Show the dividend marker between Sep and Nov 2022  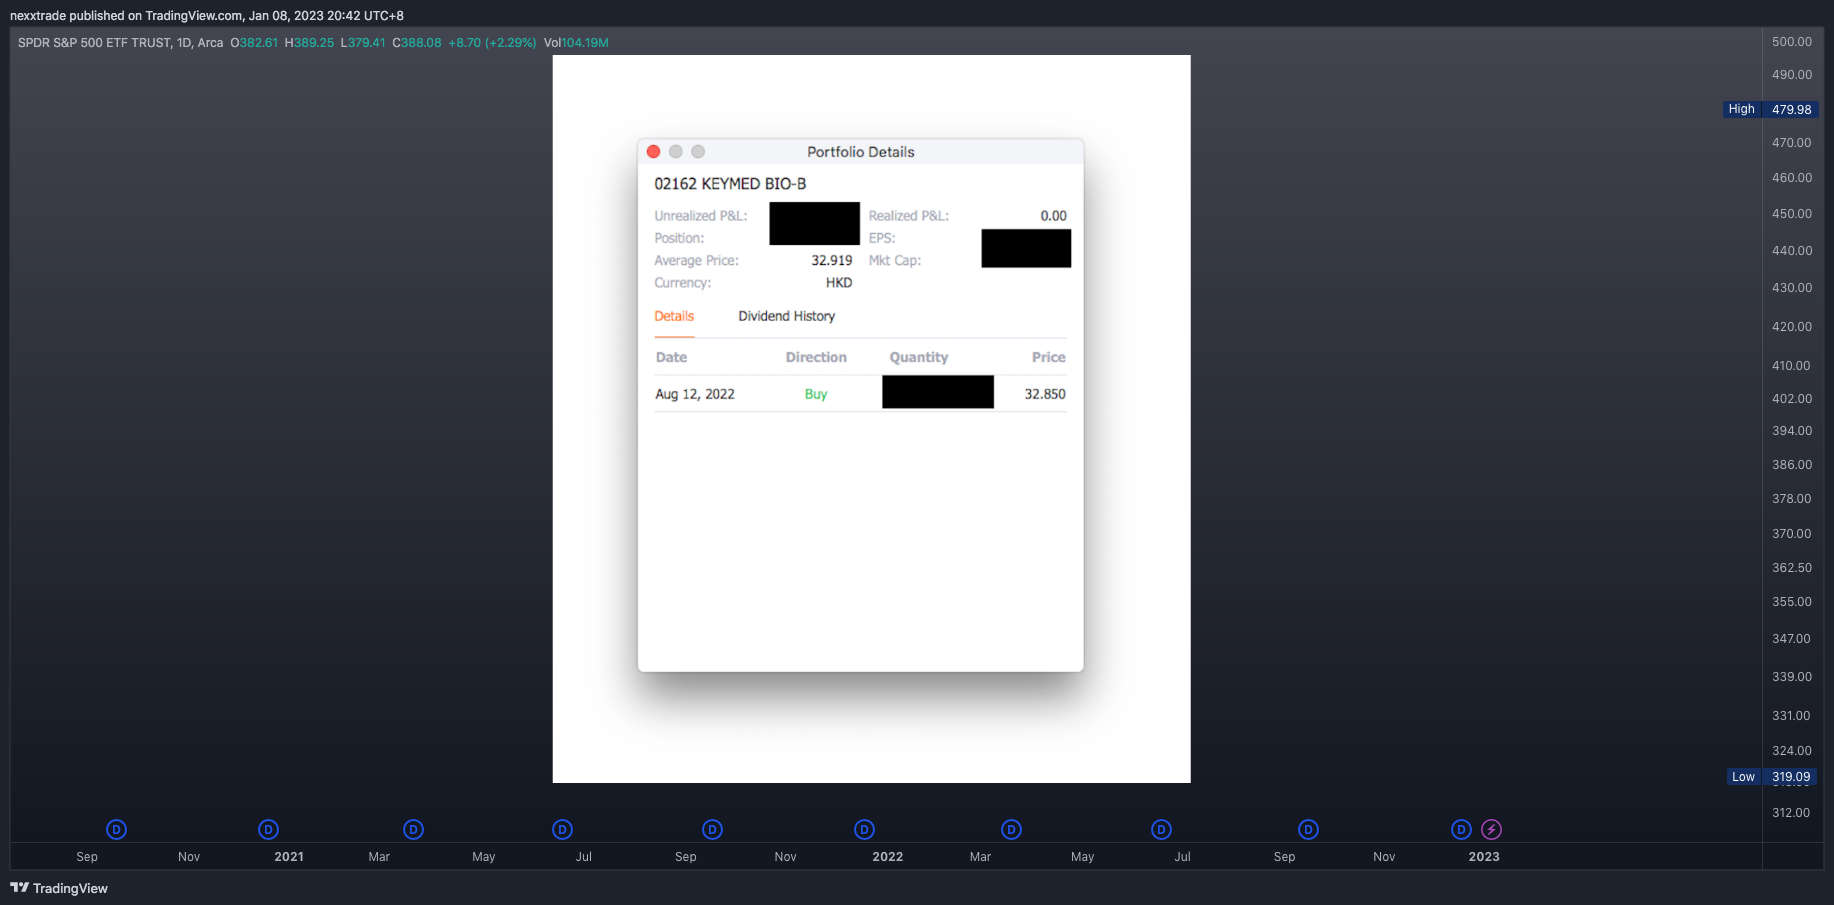pyautogui.click(x=1308, y=829)
